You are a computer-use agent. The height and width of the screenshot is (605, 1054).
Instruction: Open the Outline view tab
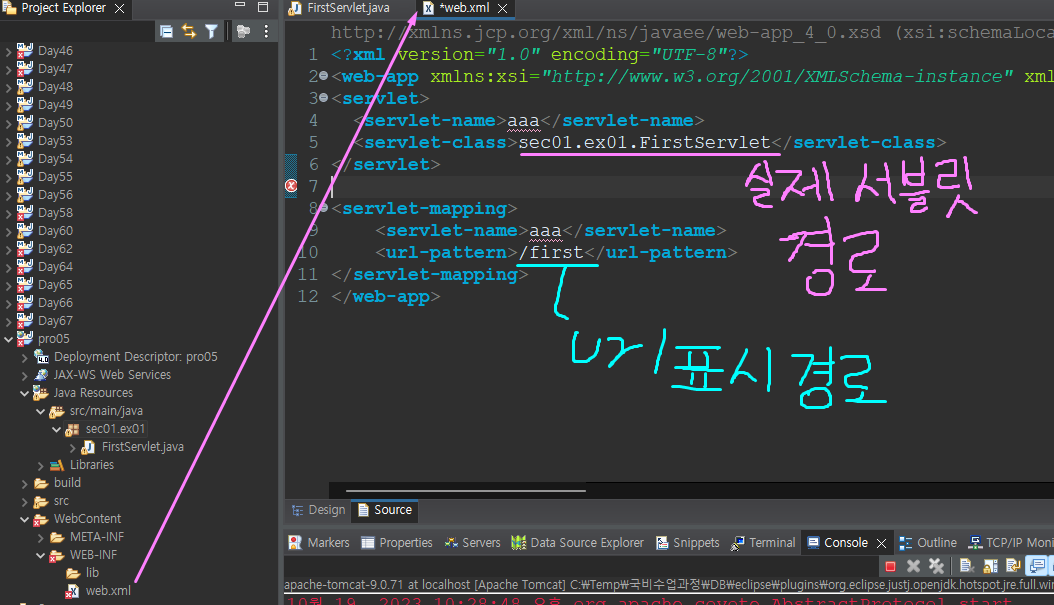[928, 542]
